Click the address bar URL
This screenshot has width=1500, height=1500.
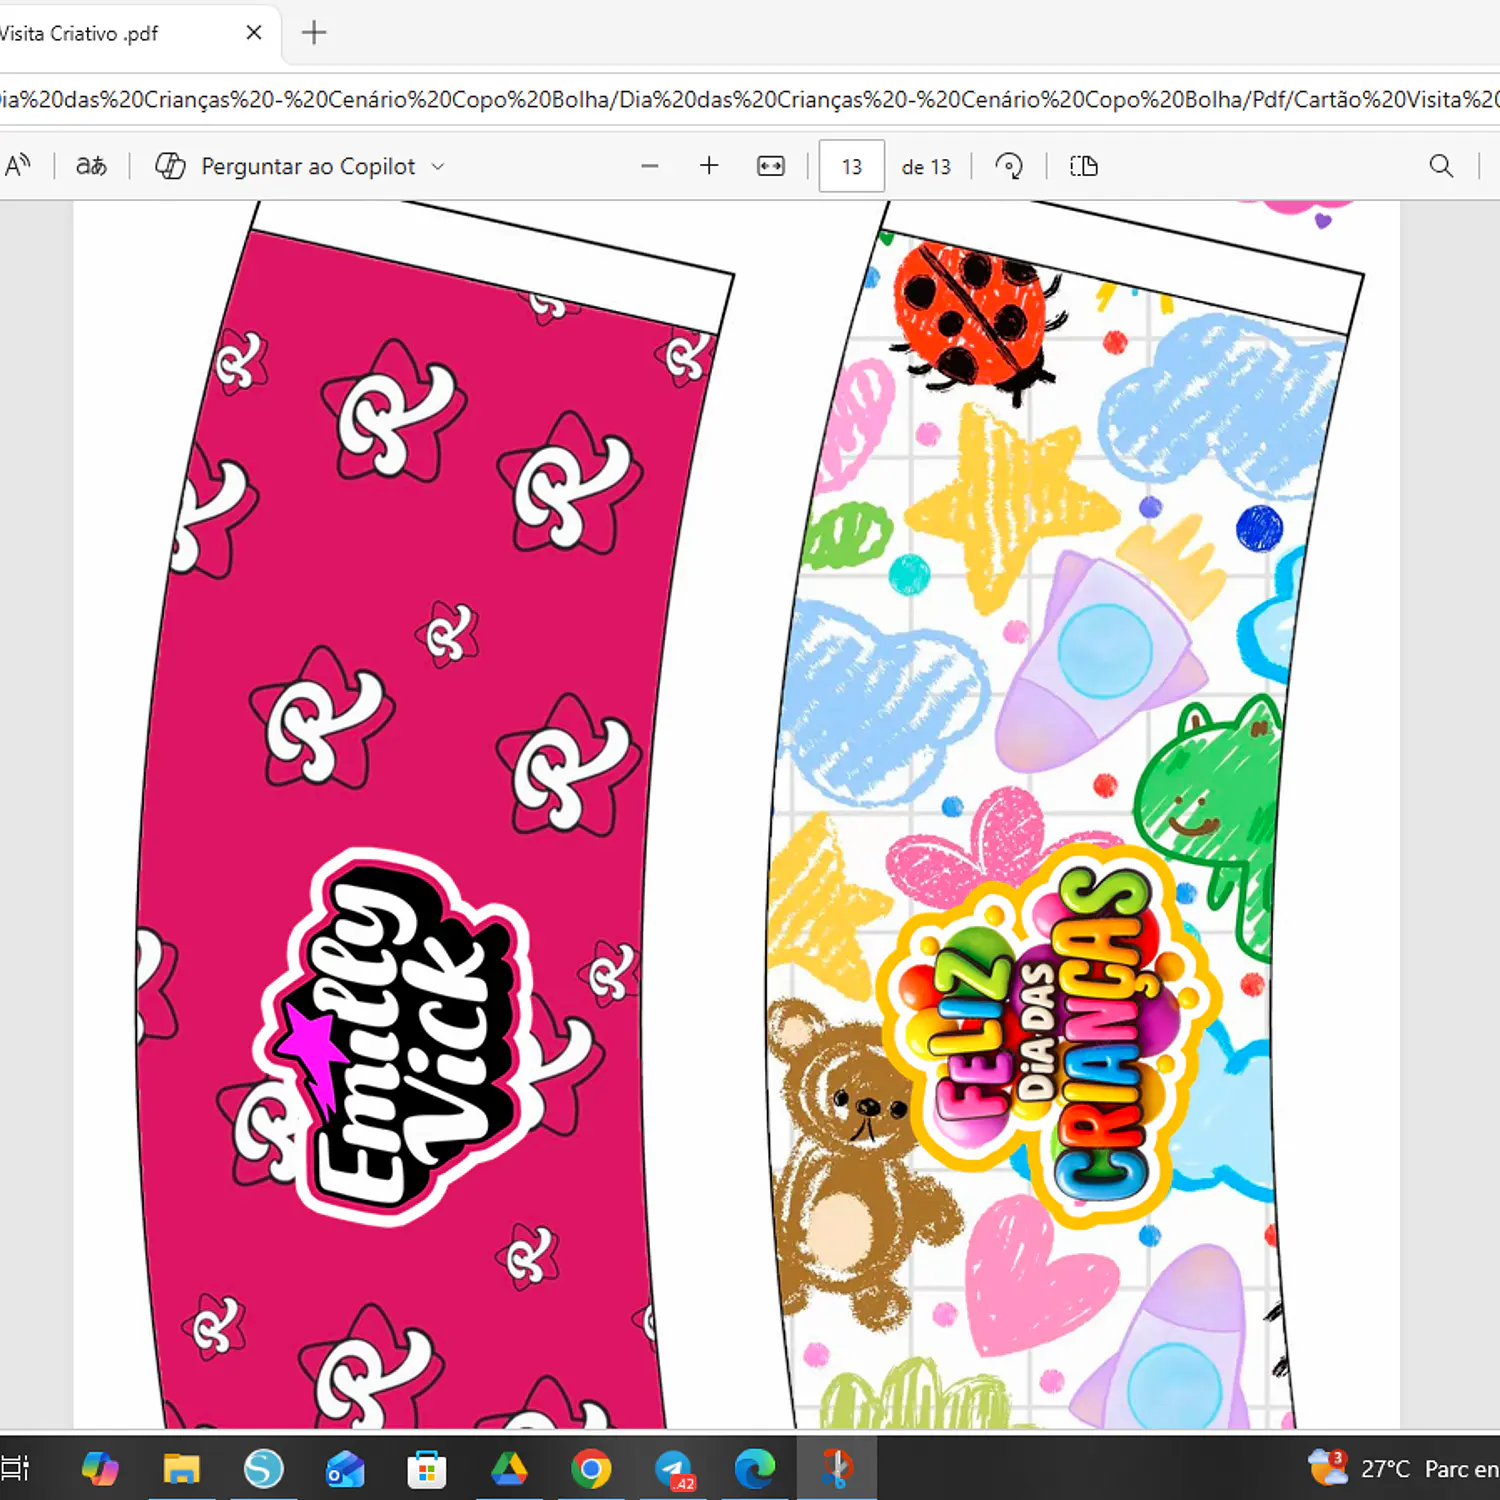pos(750,99)
